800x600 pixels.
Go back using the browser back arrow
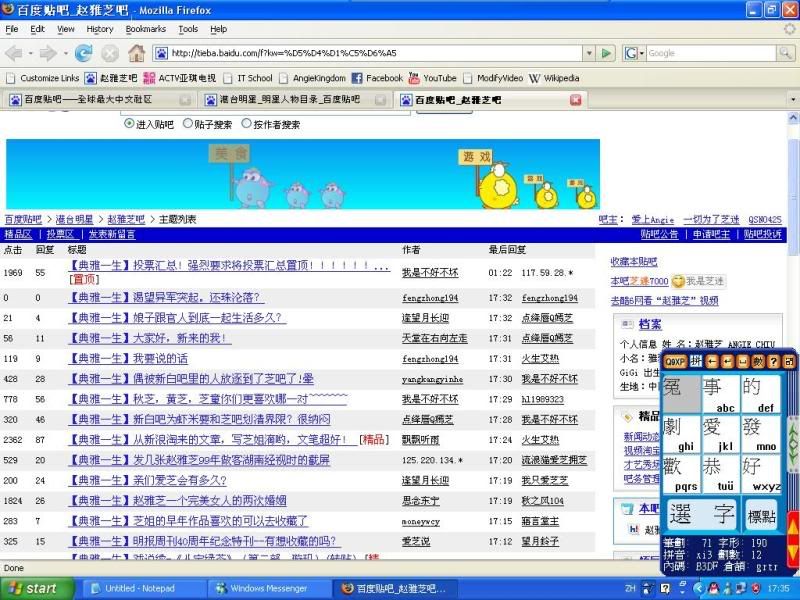tap(14, 53)
